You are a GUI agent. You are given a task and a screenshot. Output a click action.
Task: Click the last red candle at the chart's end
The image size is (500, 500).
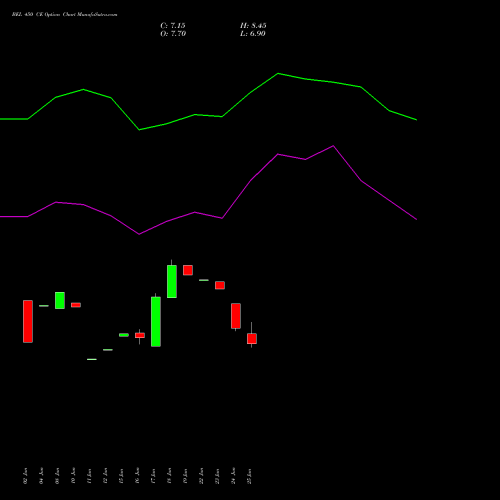252,338
